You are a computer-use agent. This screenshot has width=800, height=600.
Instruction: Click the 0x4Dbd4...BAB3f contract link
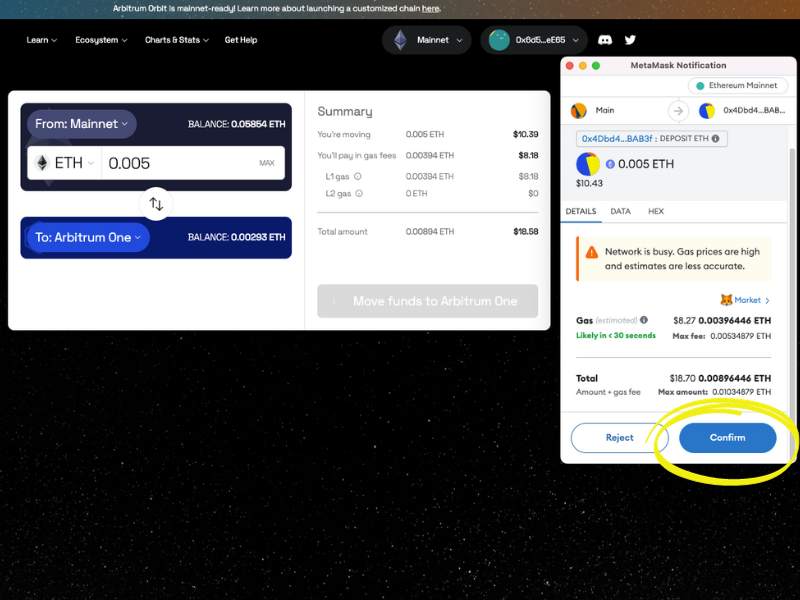coord(617,138)
